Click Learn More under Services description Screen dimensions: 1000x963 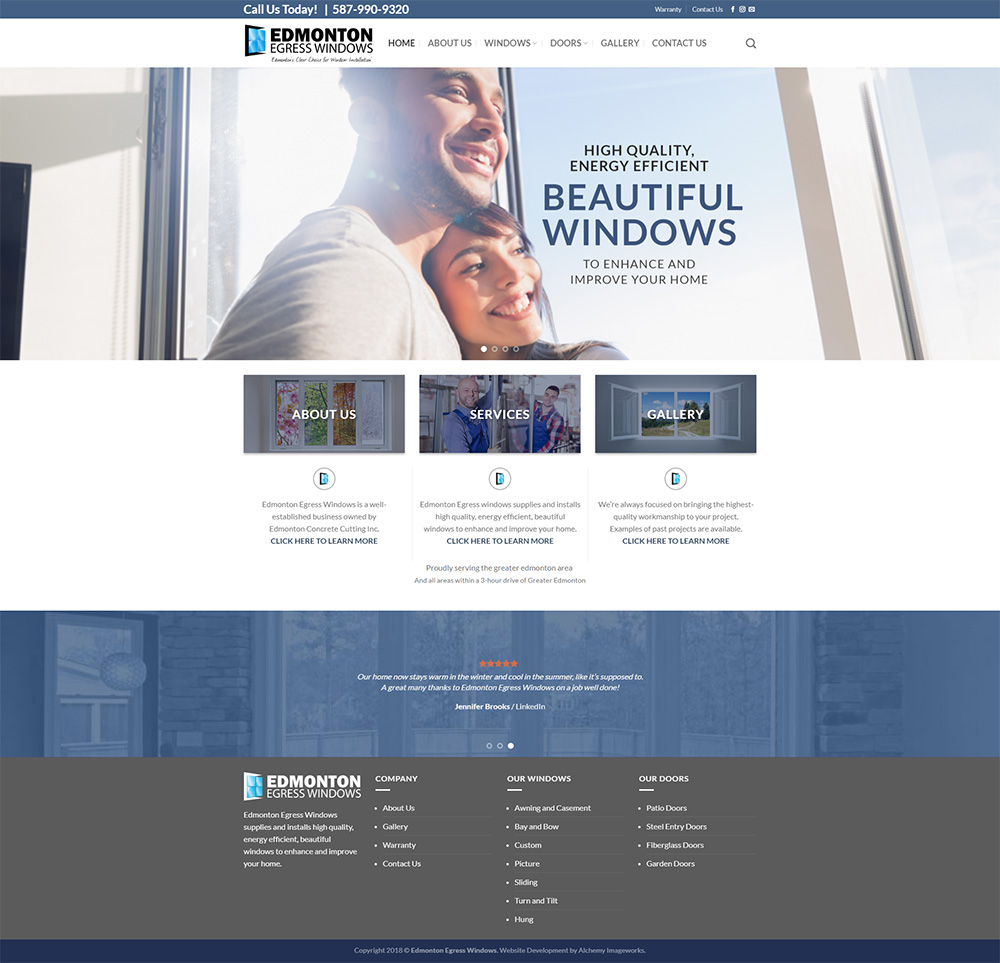coord(500,541)
